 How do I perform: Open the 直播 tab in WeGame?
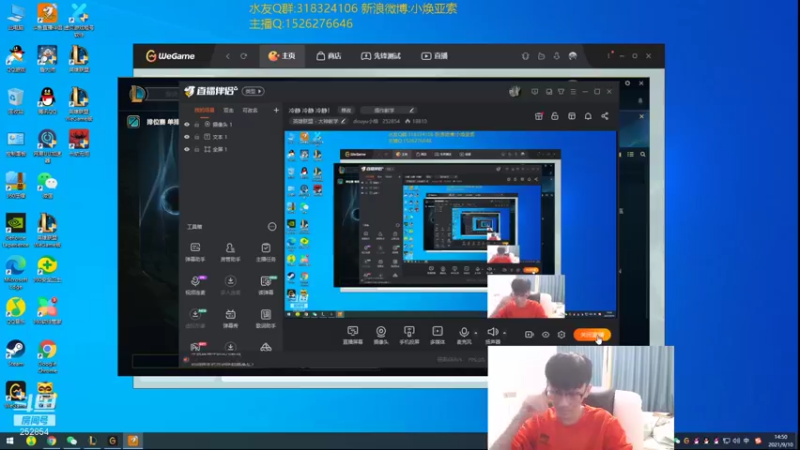click(x=434, y=56)
